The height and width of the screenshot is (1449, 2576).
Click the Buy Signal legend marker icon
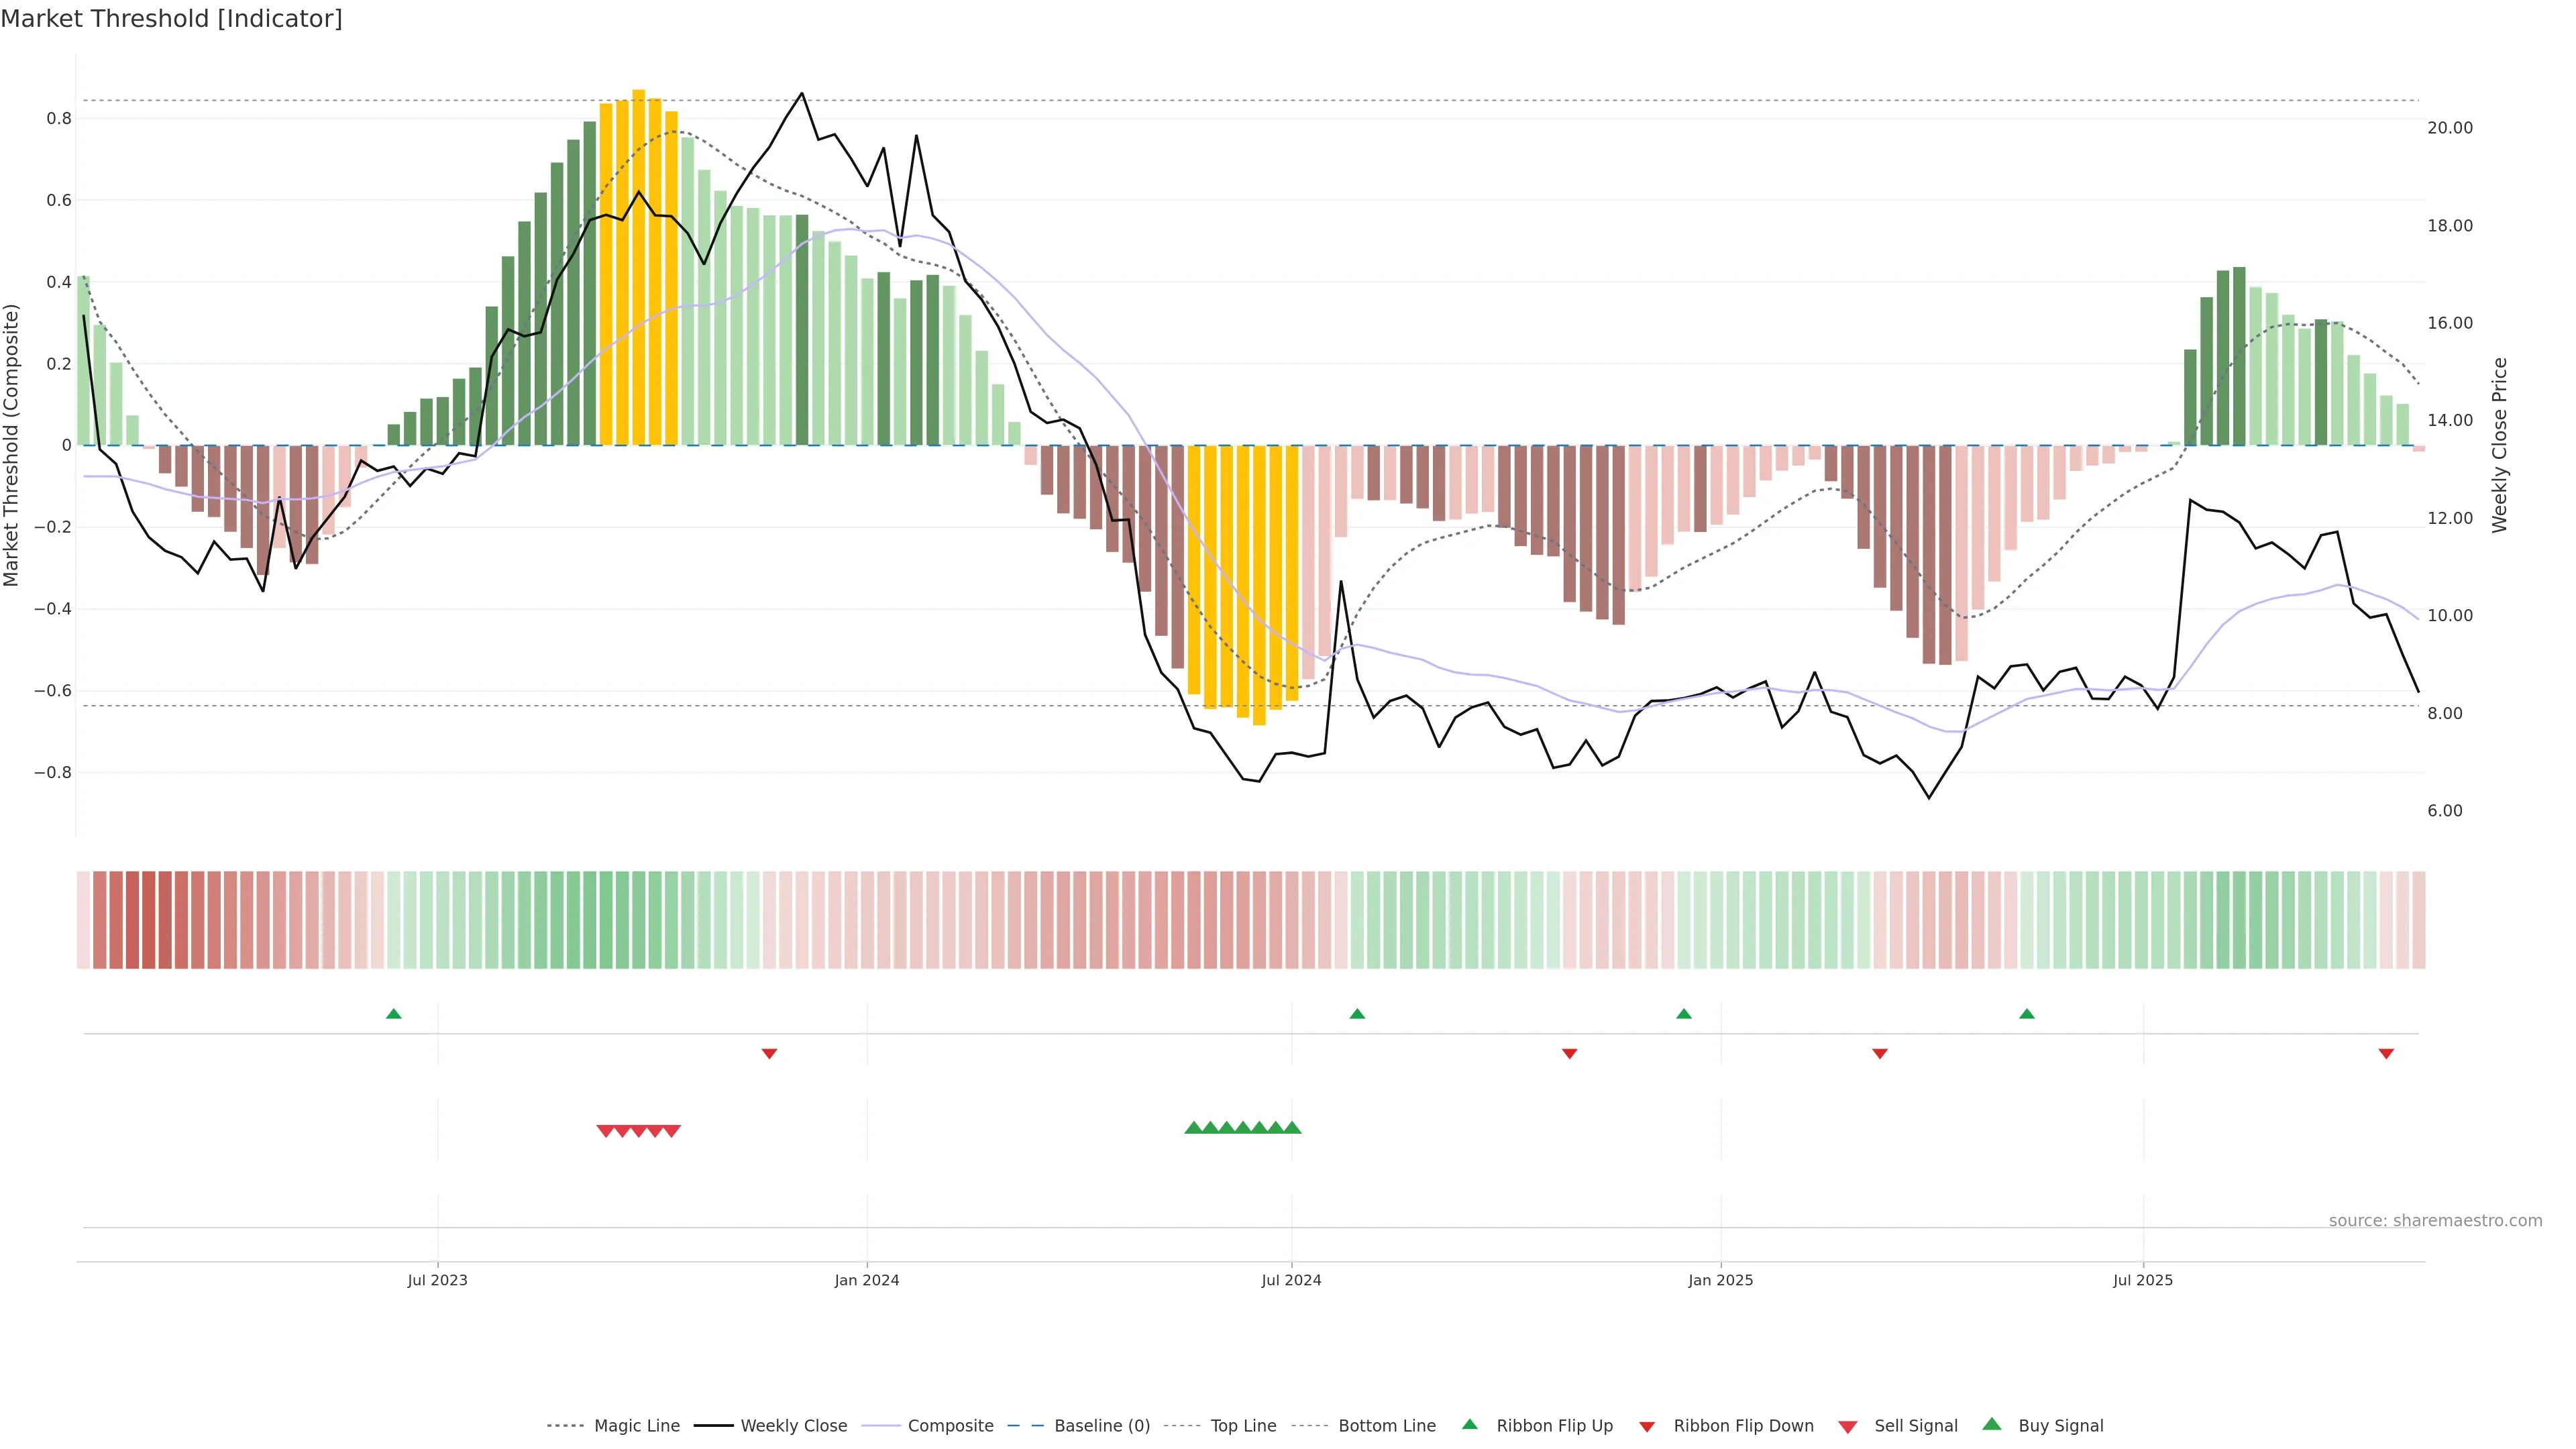(1992, 1424)
